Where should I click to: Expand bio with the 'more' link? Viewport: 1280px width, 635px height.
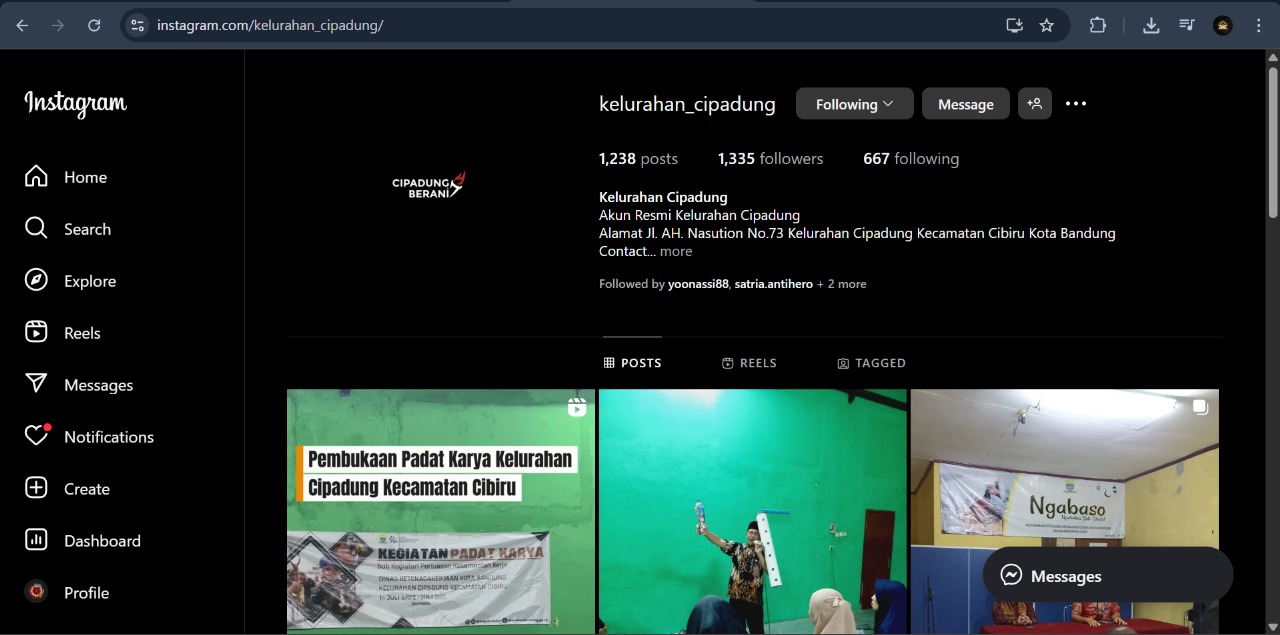pyautogui.click(x=676, y=252)
